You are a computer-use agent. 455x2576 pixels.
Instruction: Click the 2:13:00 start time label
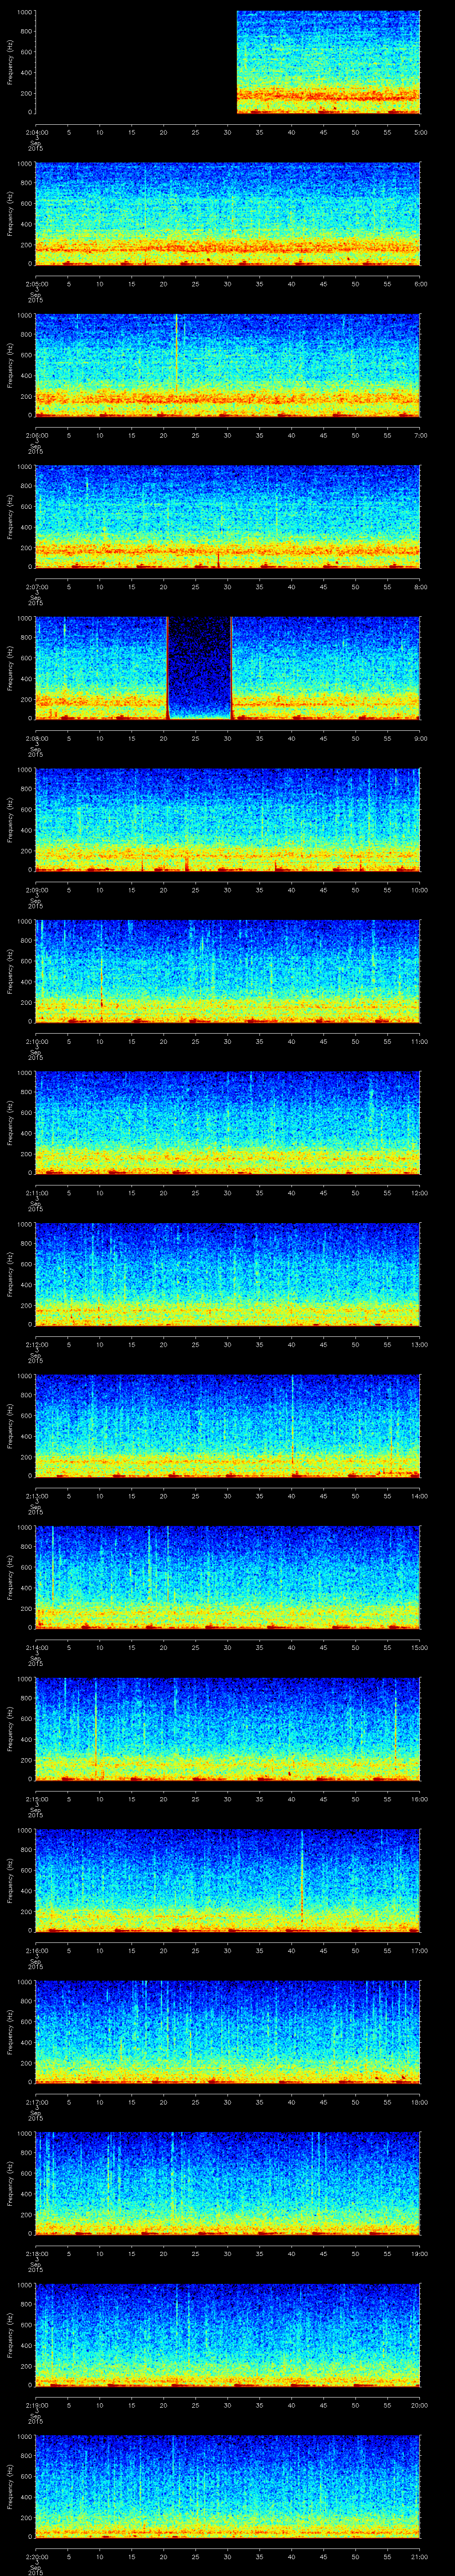coord(36,1496)
